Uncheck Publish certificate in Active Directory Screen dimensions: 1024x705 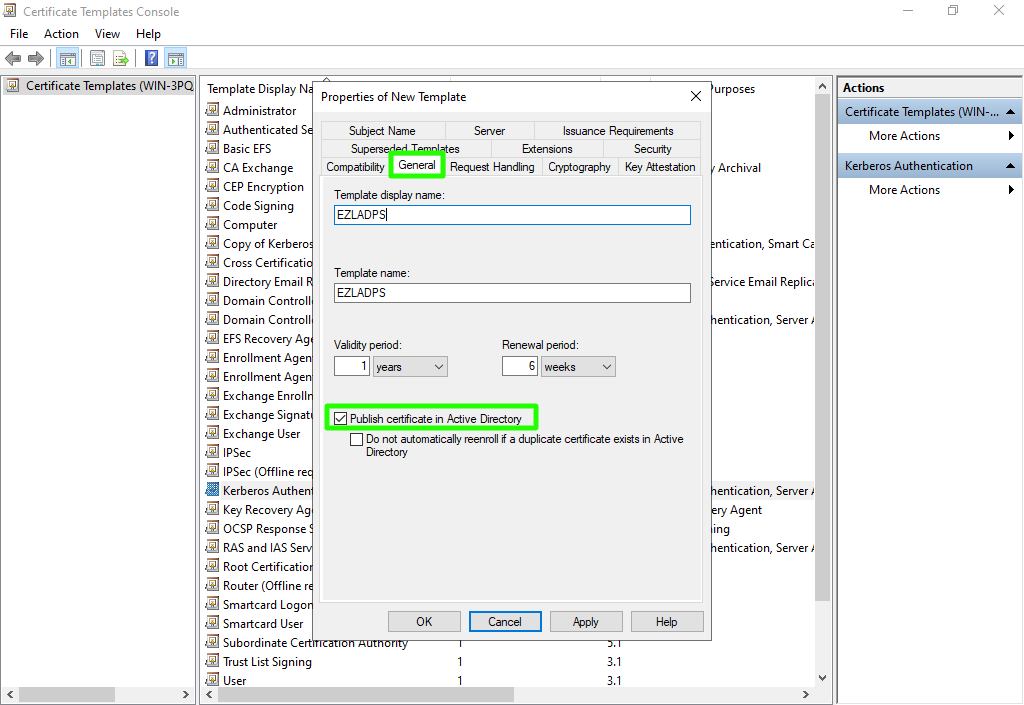click(341, 419)
